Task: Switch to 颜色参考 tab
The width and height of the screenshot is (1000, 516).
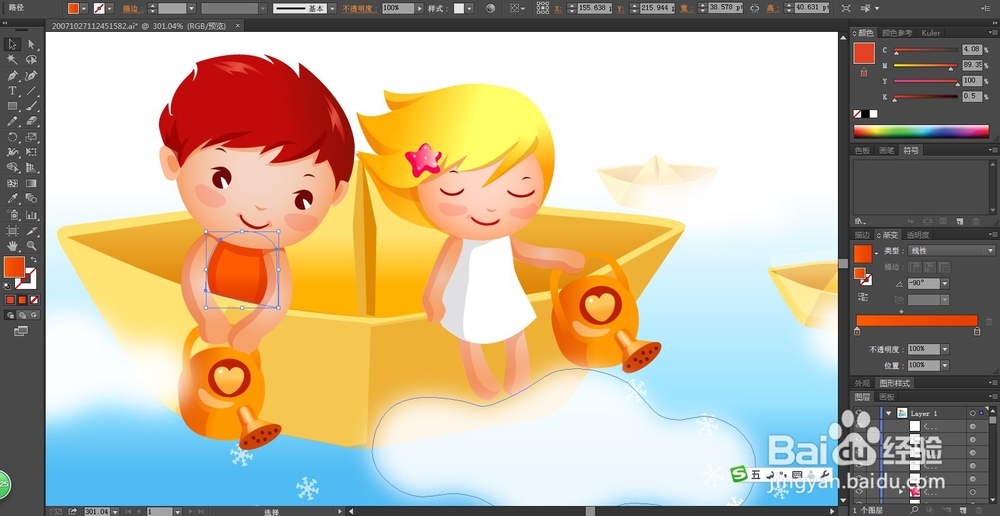Action: pos(897,33)
